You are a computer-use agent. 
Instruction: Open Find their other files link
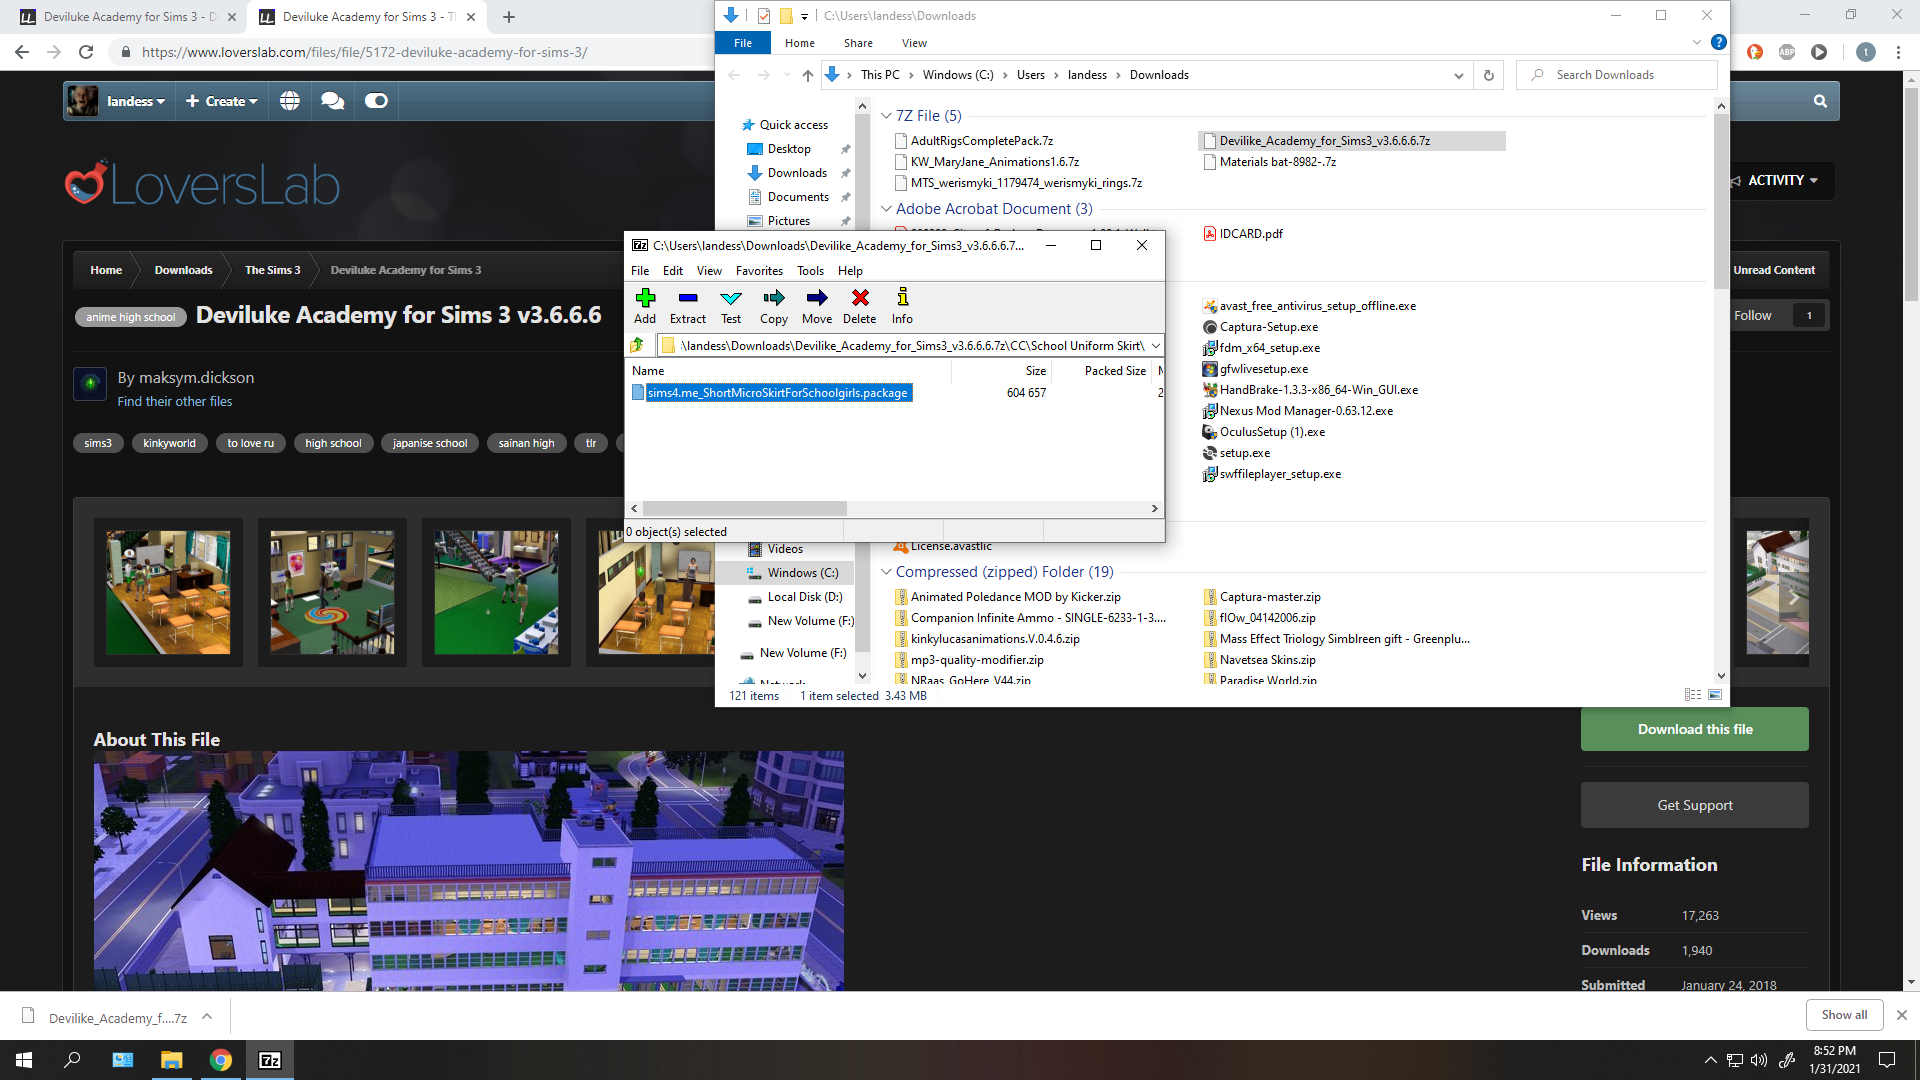coord(175,402)
